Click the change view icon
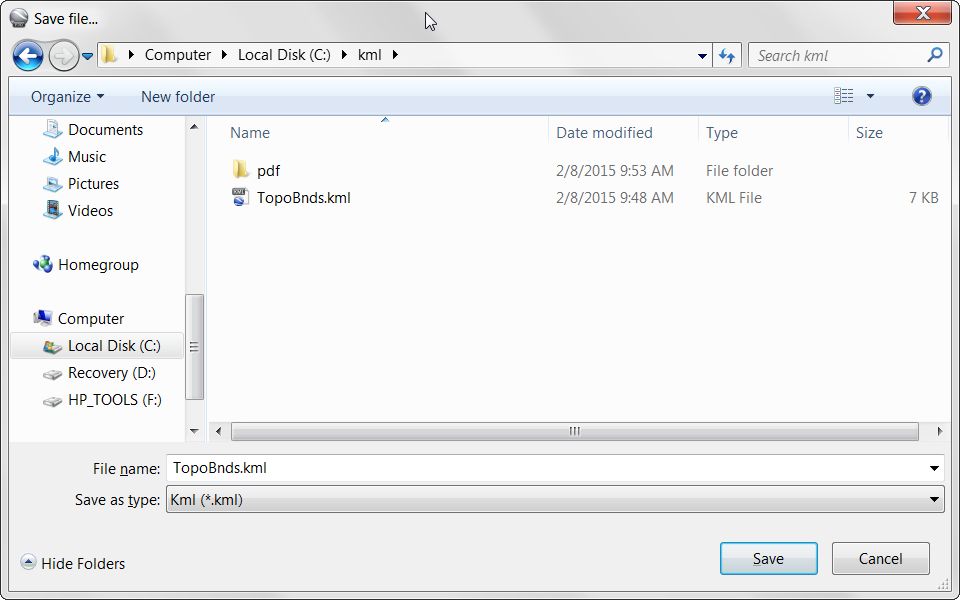The height and width of the screenshot is (600, 960). [x=844, y=96]
